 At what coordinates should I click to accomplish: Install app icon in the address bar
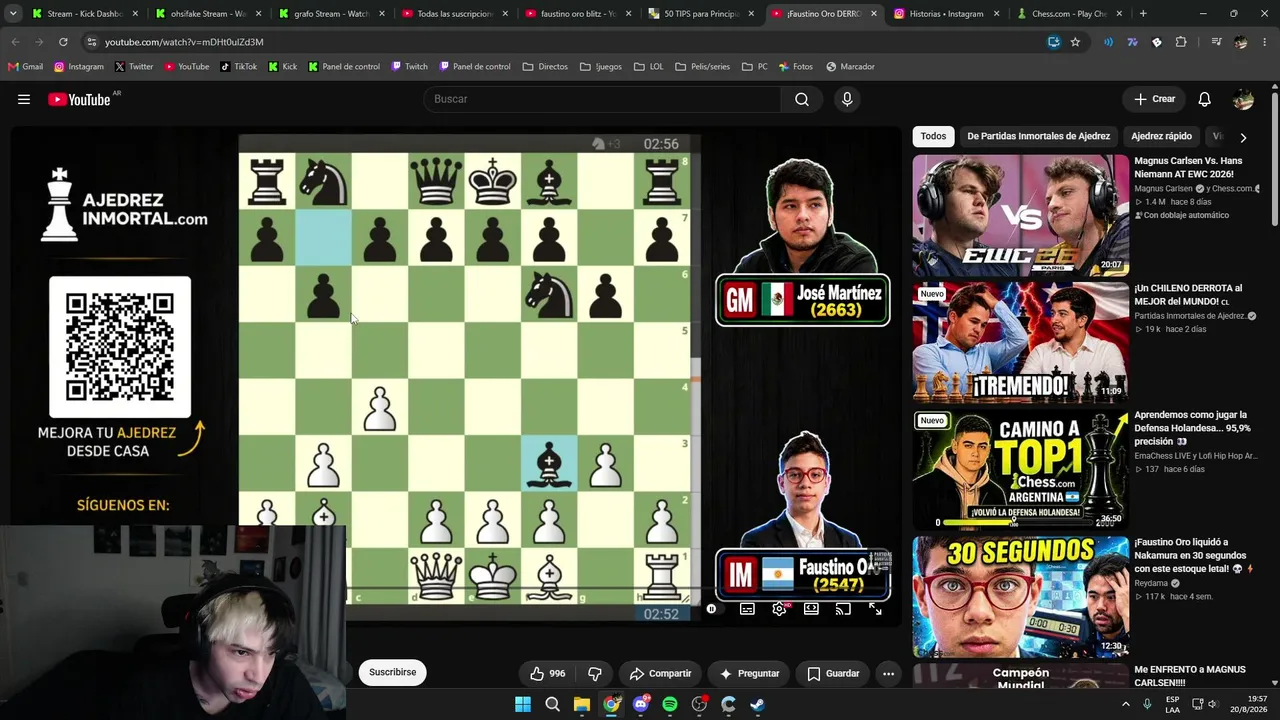(x=1053, y=42)
